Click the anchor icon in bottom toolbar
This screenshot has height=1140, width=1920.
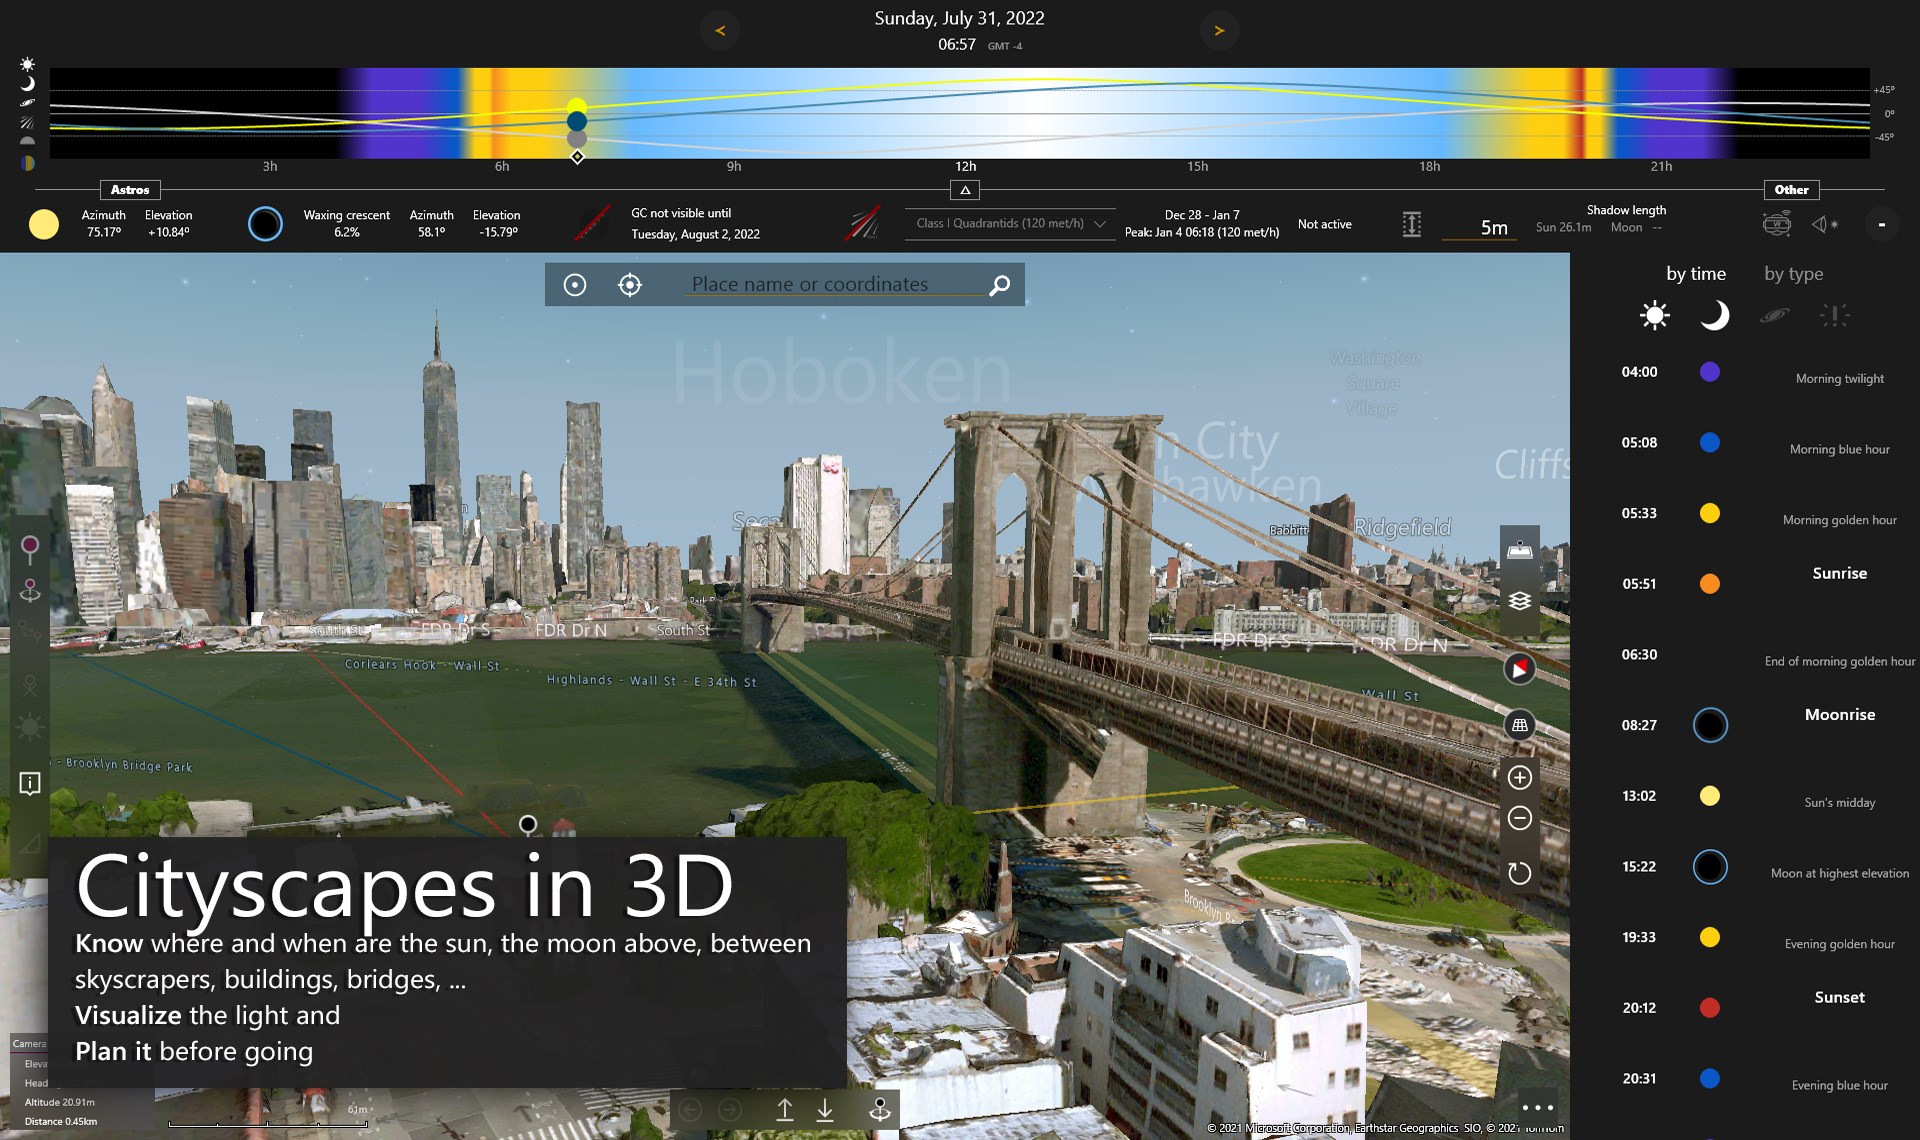click(880, 1110)
